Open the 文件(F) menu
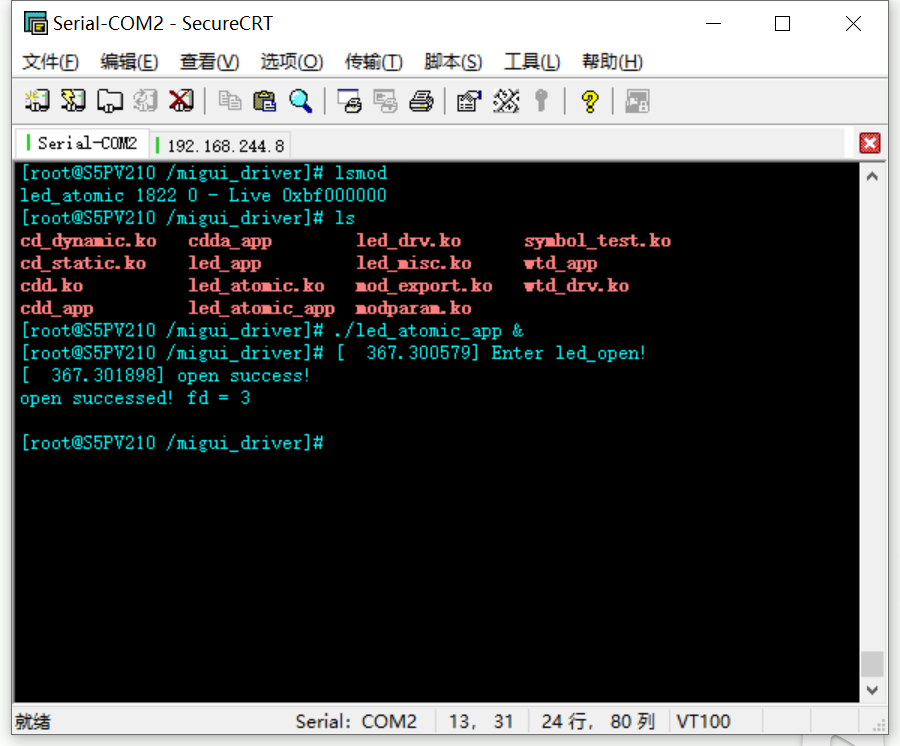 (50, 61)
